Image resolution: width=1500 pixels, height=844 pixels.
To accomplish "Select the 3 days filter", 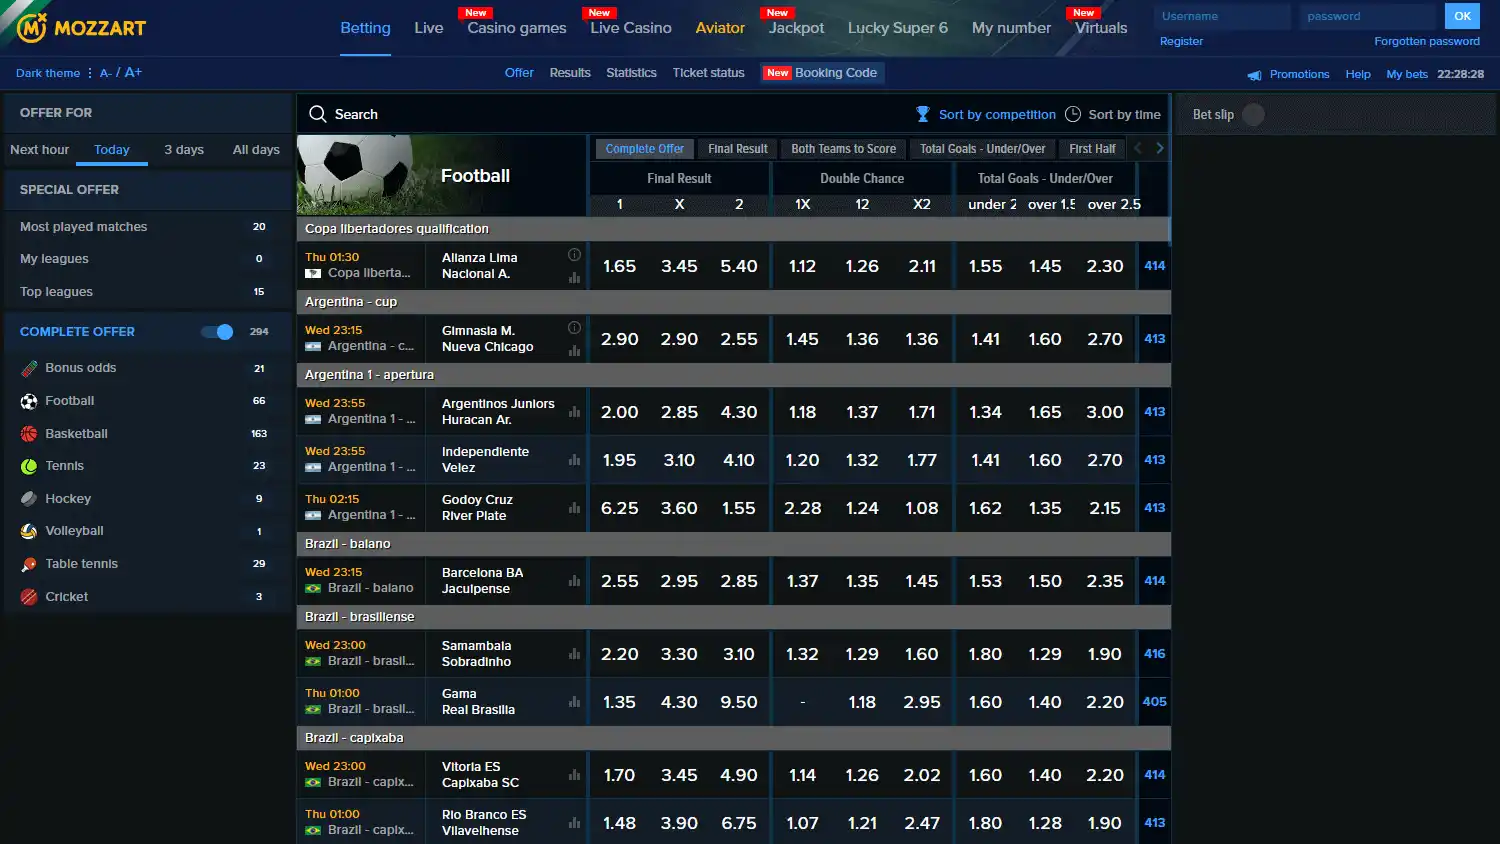I will pyautogui.click(x=184, y=150).
